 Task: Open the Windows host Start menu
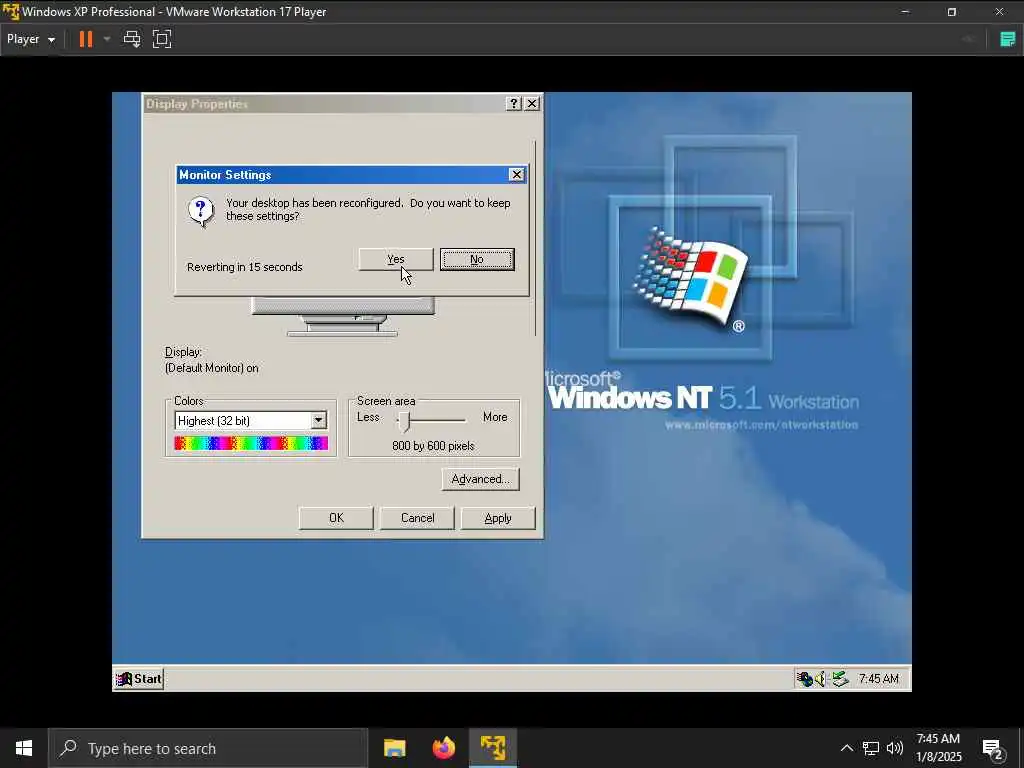tap(24, 748)
